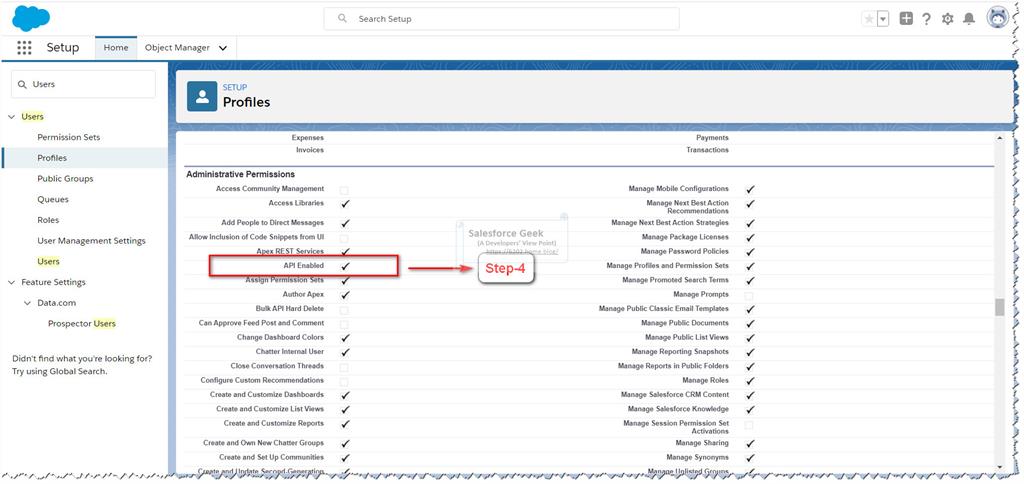Click the Create and Customize Reports label
This screenshot has width=1024, height=484.
[x=274, y=423]
